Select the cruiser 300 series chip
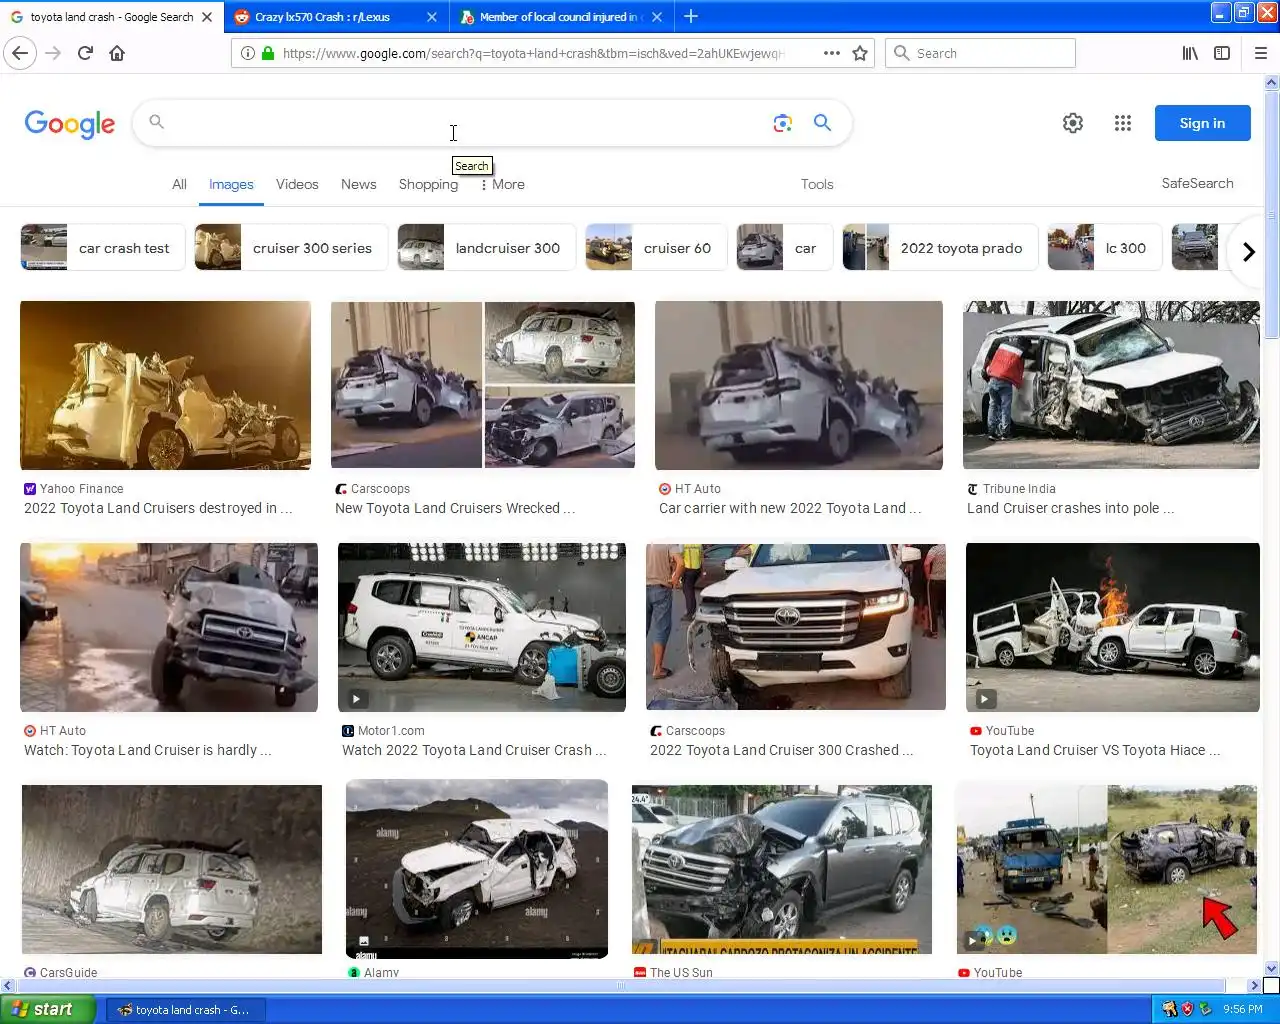The image size is (1280, 1024). point(291,248)
